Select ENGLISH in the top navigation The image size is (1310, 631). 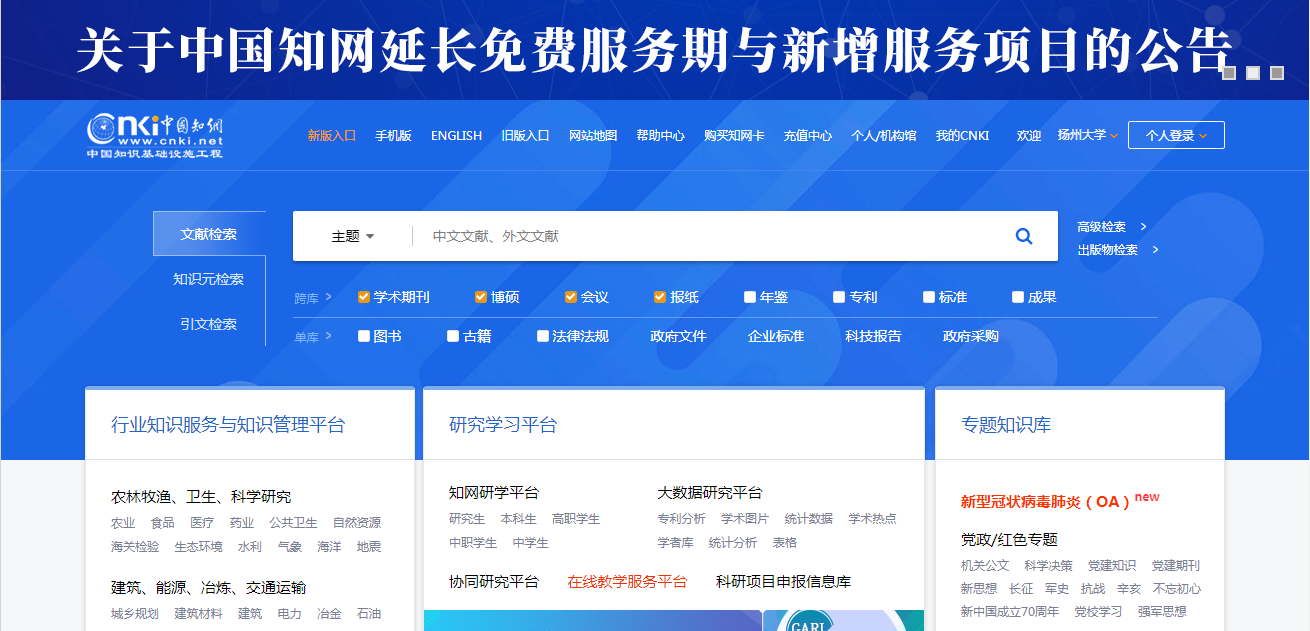pos(456,134)
